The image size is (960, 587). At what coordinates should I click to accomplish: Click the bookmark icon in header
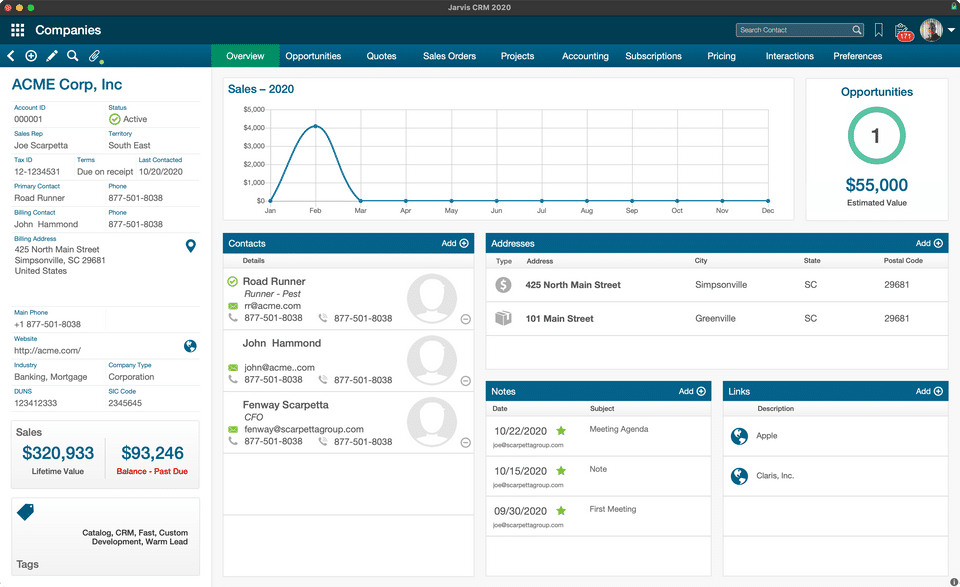879,30
